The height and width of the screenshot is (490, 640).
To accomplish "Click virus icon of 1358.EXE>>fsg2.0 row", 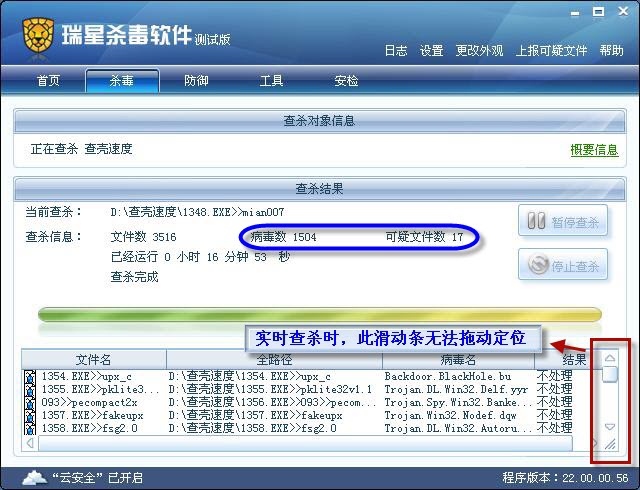I will (30, 429).
